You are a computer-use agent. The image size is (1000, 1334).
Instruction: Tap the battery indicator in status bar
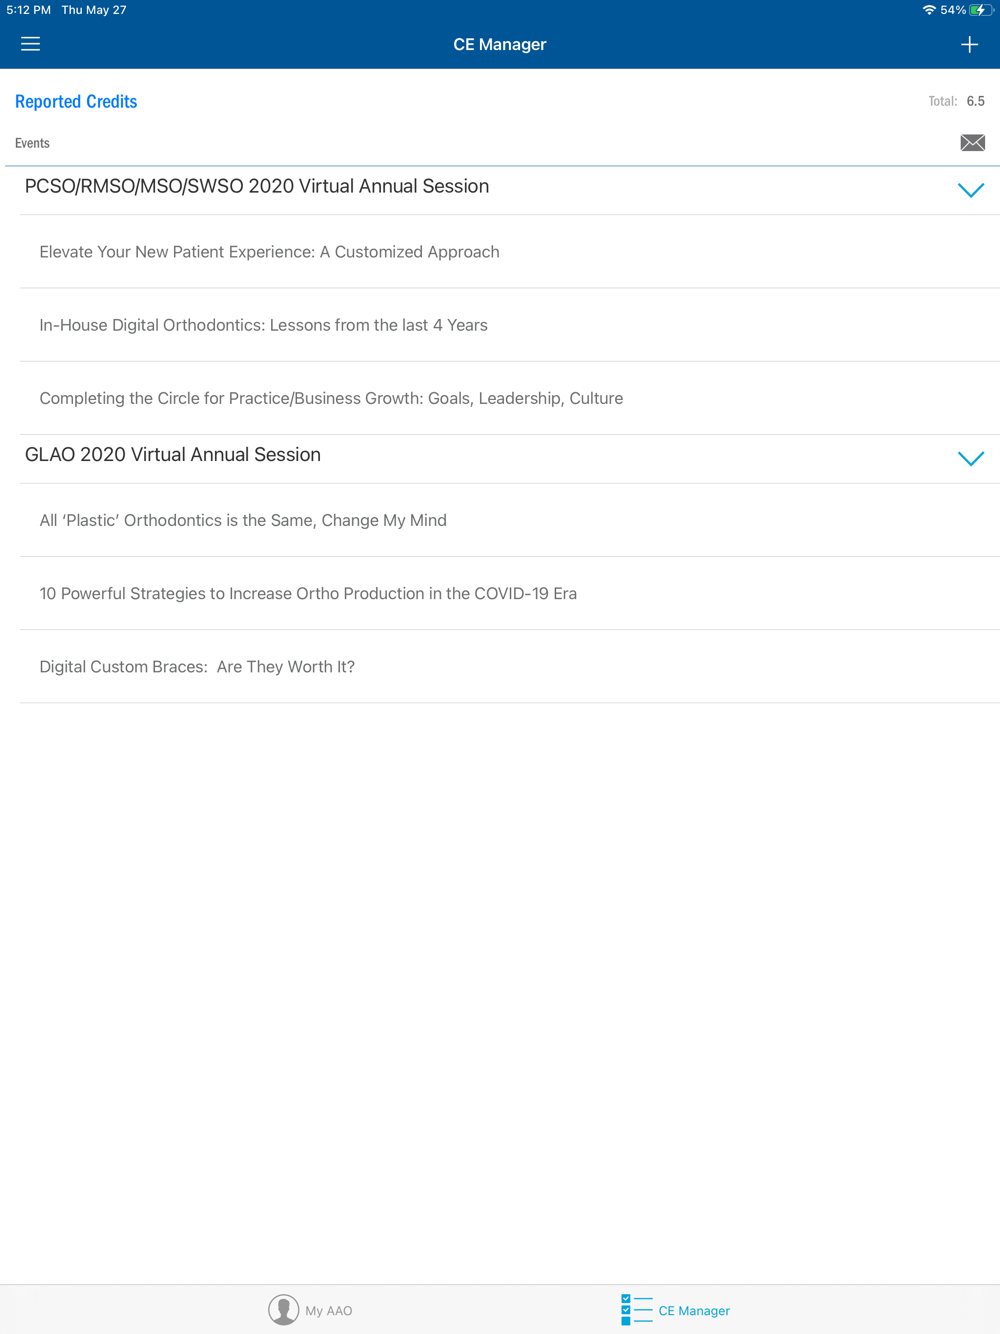click(980, 10)
